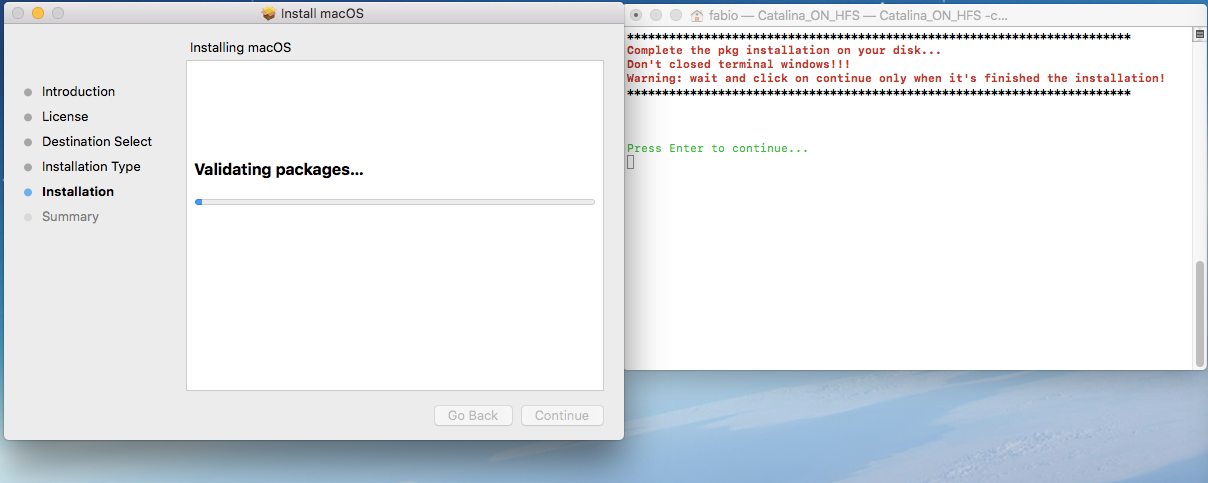Click the Terminal cursor block
Screen dimensions: 1208x483
tap(630, 162)
